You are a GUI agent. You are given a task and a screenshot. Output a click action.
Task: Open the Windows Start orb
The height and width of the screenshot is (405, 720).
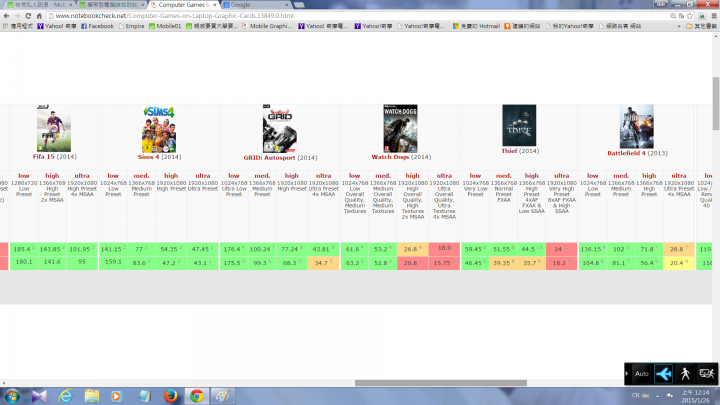coord(12,396)
